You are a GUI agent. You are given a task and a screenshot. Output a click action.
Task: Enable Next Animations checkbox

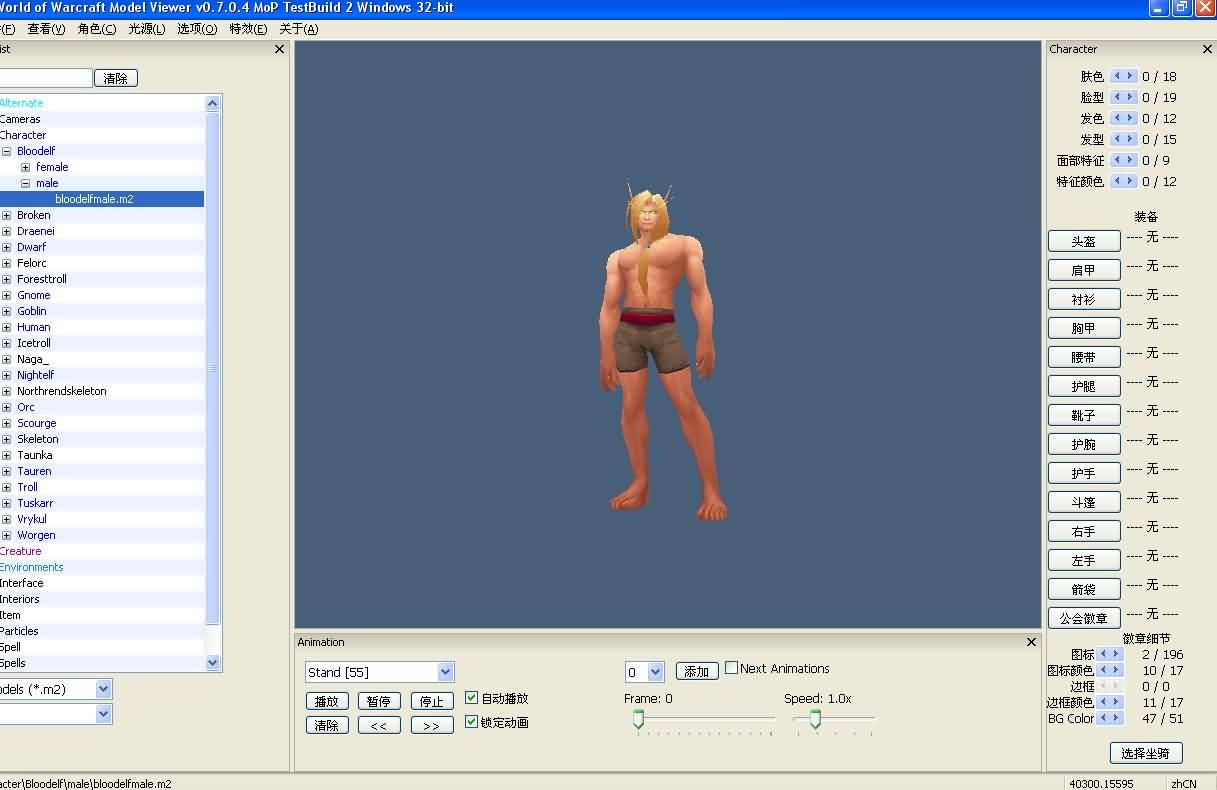(x=732, y=668)
